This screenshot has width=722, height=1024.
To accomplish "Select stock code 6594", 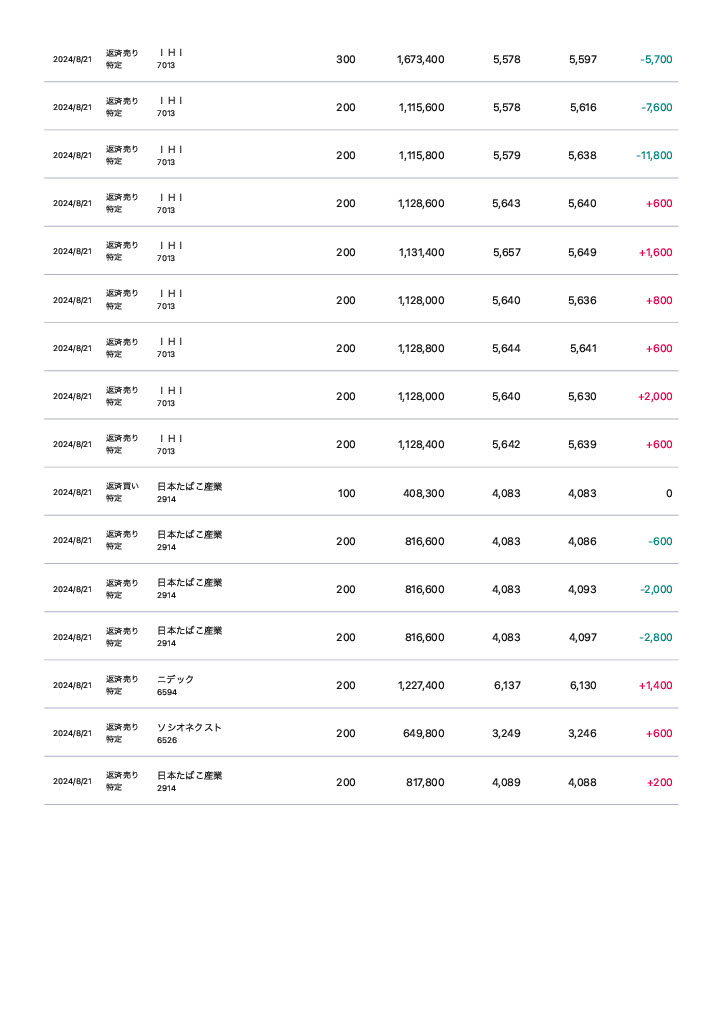I will [166, 692].
